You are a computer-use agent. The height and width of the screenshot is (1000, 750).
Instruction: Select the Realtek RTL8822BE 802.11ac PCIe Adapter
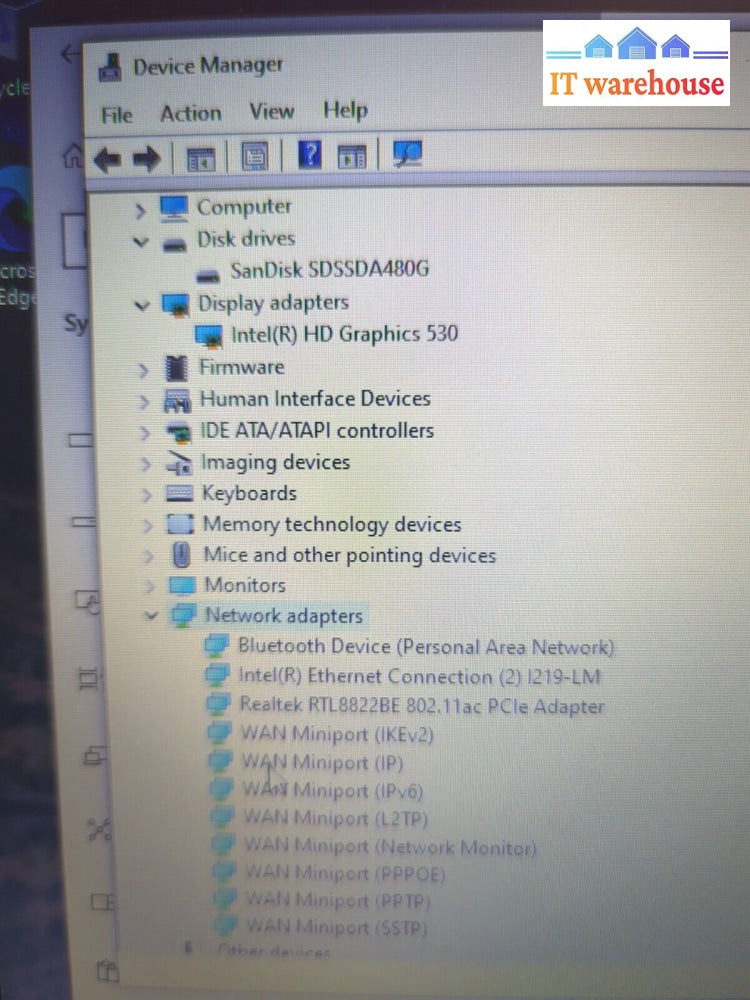click(421, 705)
